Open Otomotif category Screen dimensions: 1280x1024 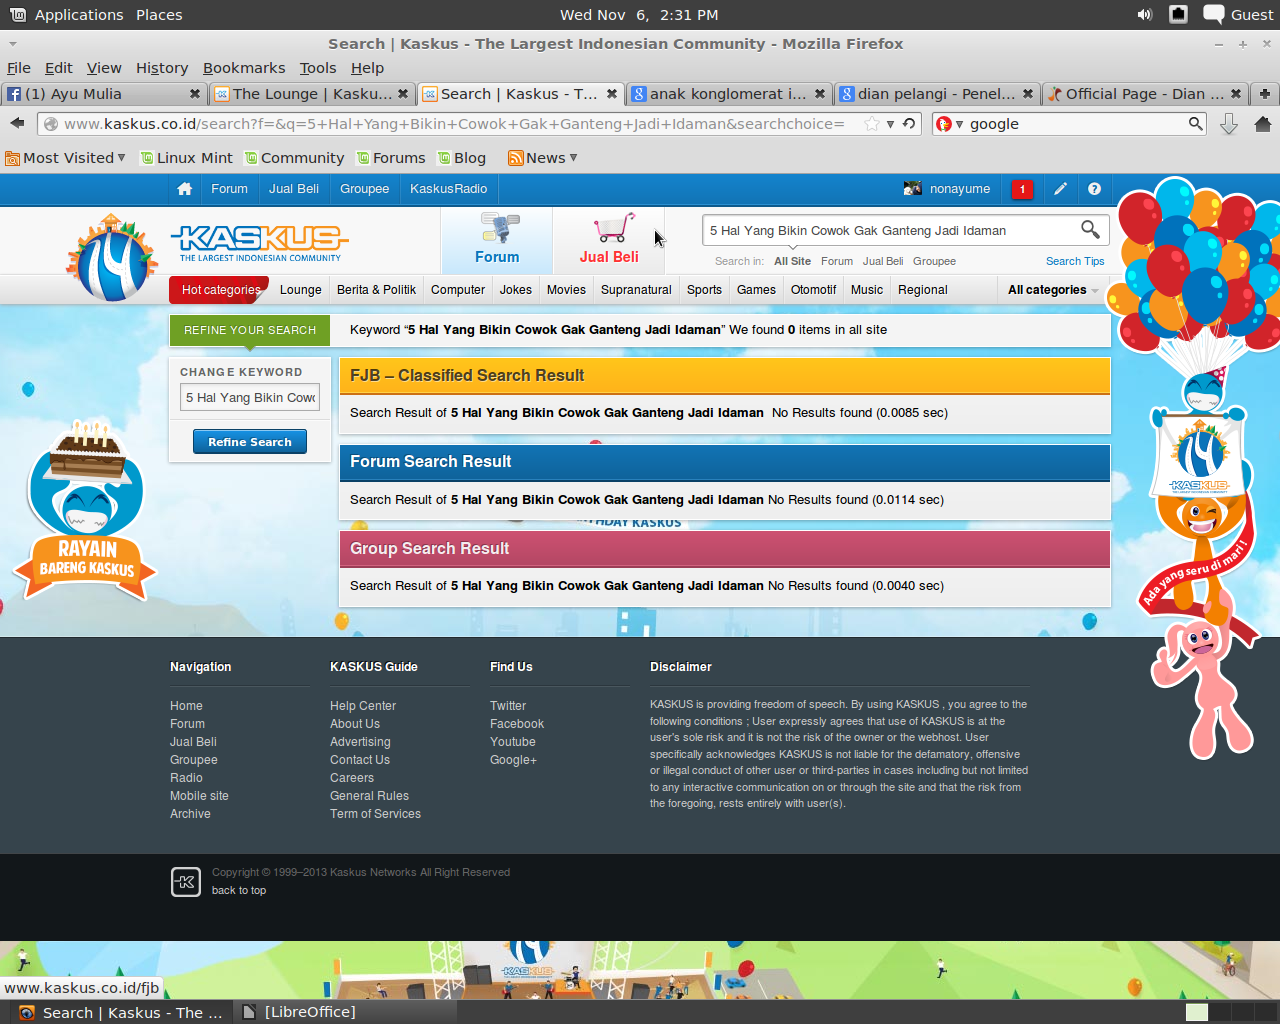point(813,290)
